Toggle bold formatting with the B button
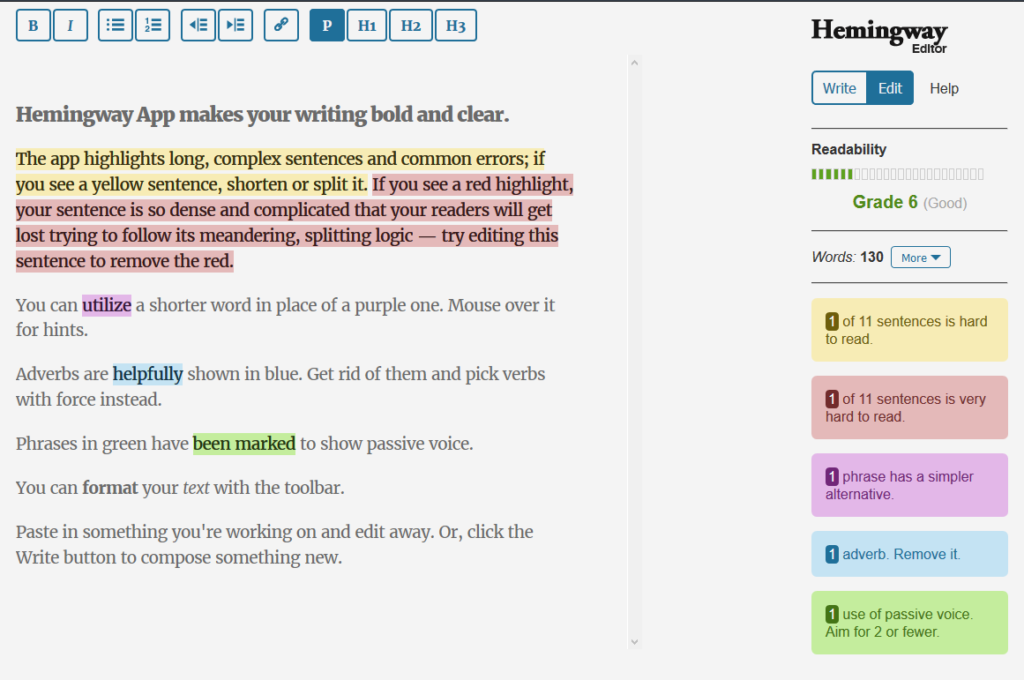Viewport: 1024px width, 680px height. [x=33, y=25]
